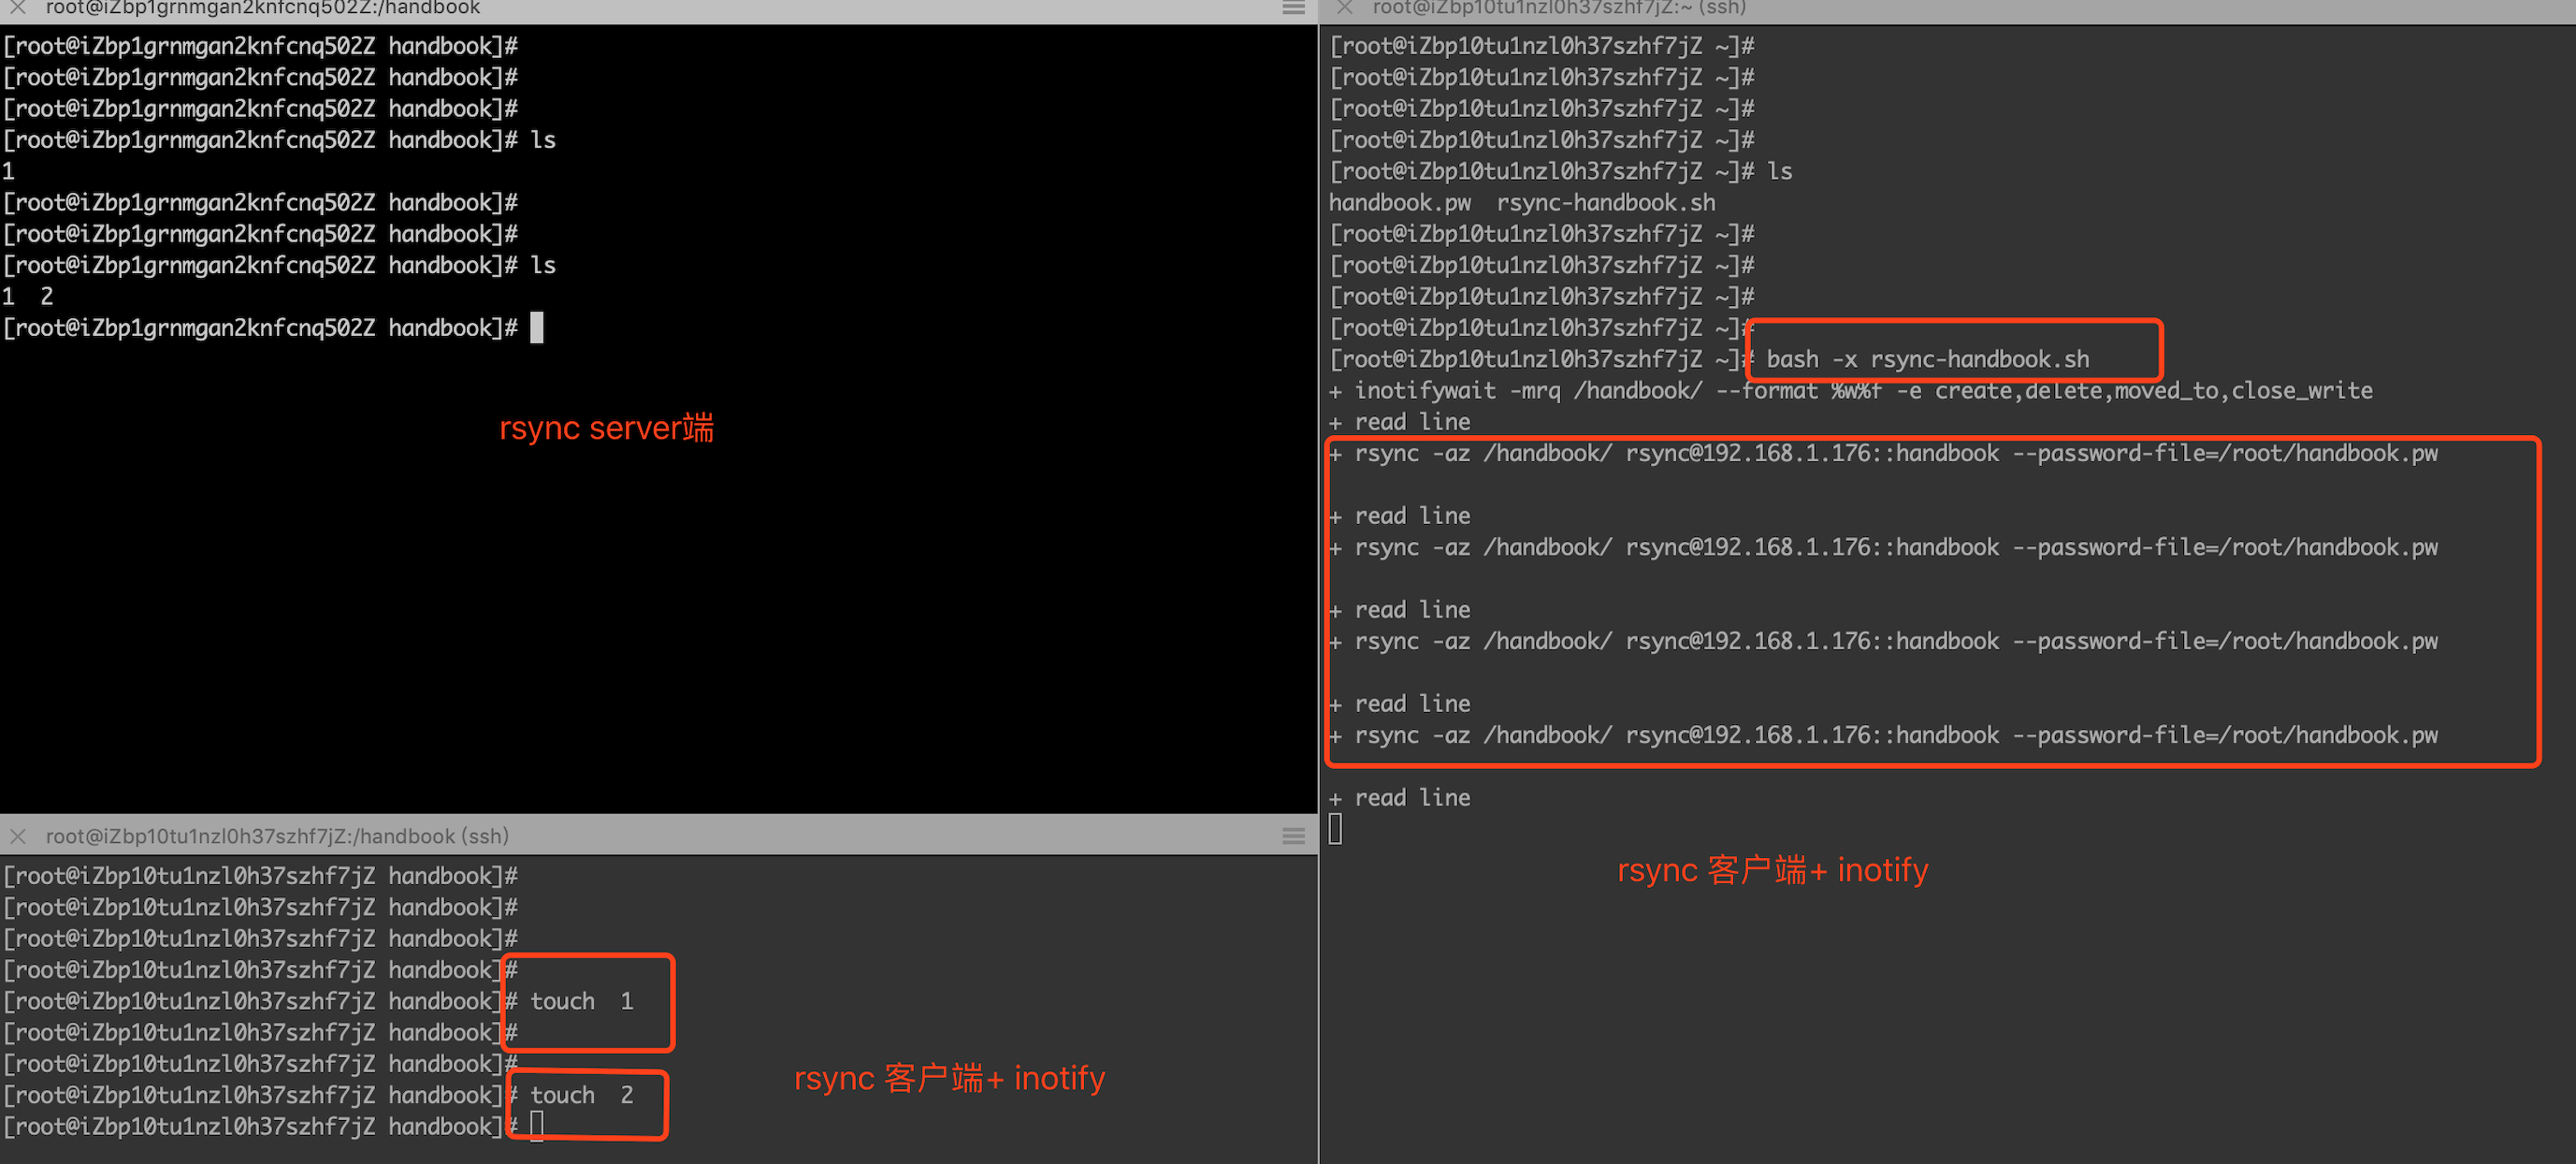
Task: Click the block cursor in rsync server terminal
Action: tap(537, 328)
